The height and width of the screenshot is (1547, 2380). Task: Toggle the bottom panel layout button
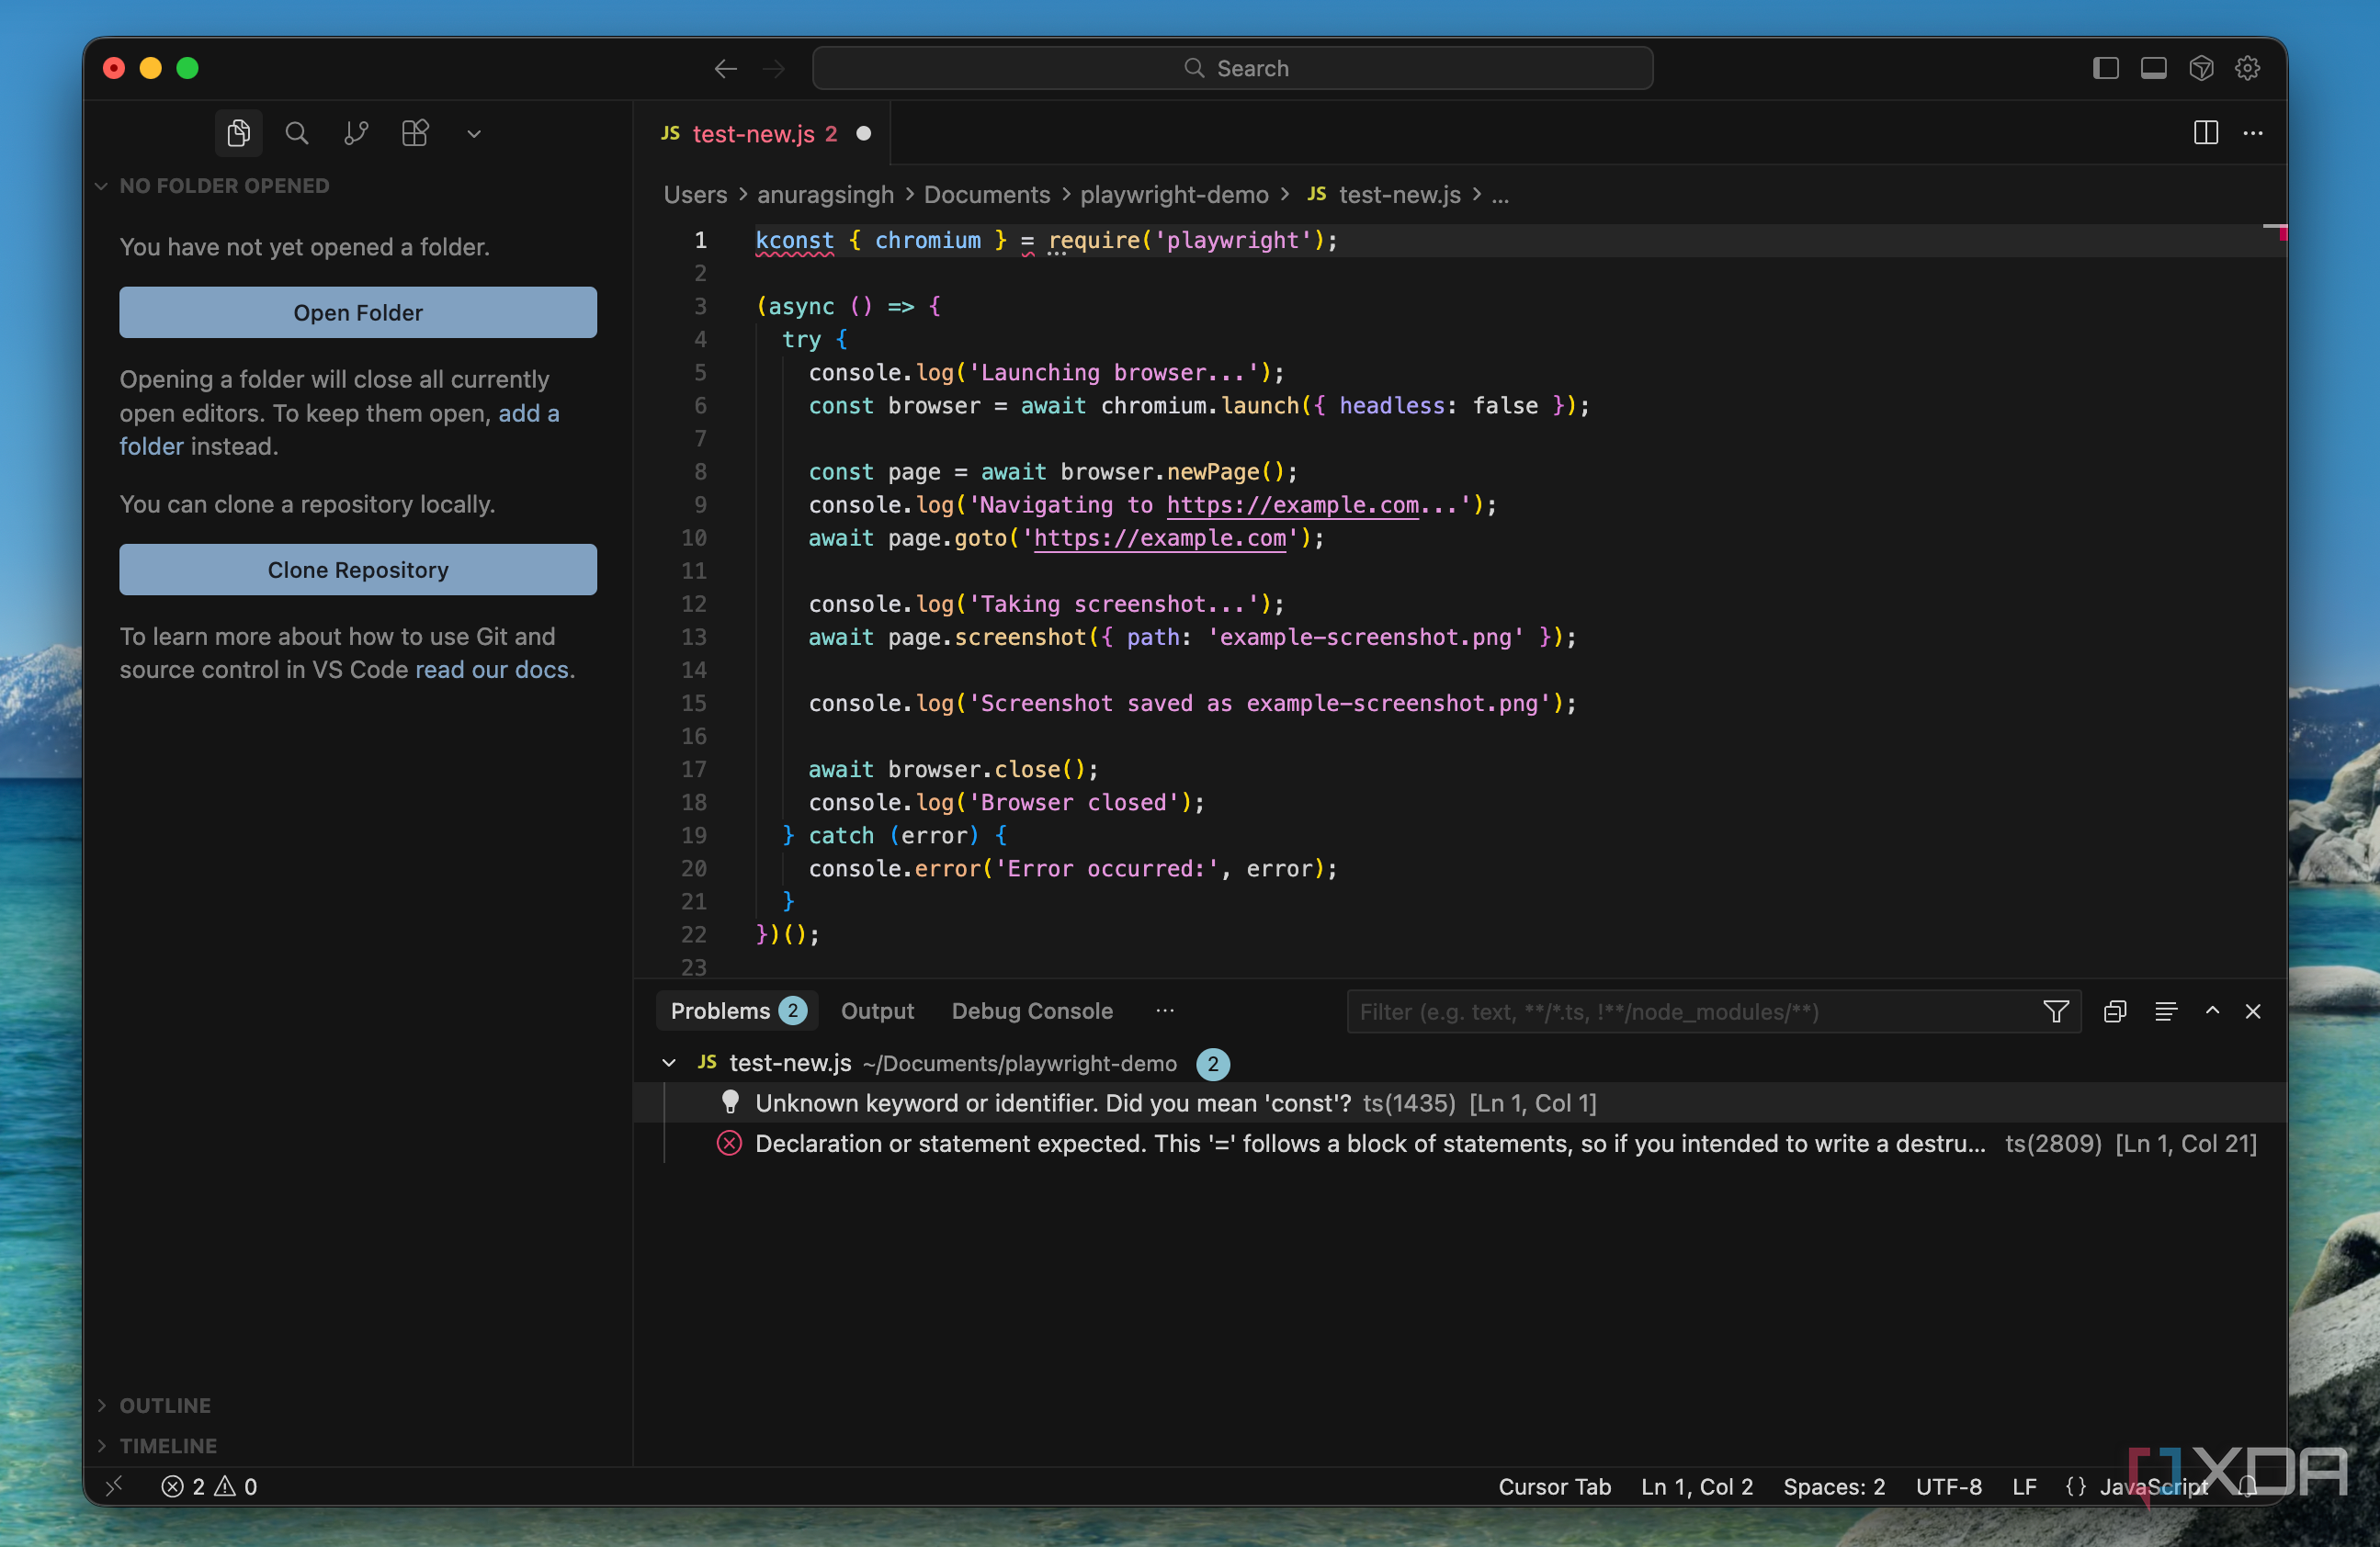point(2153,68)
